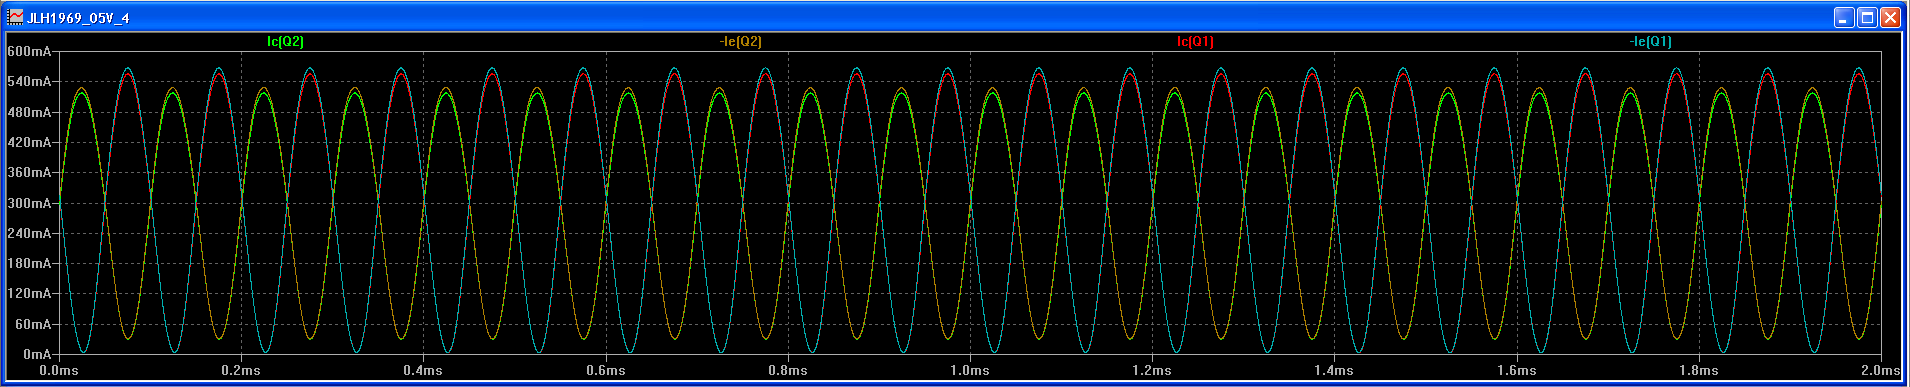Screen dimensions: 1910x387
Task: Click the waveform window icon in title bar
Action: (15, 18)
